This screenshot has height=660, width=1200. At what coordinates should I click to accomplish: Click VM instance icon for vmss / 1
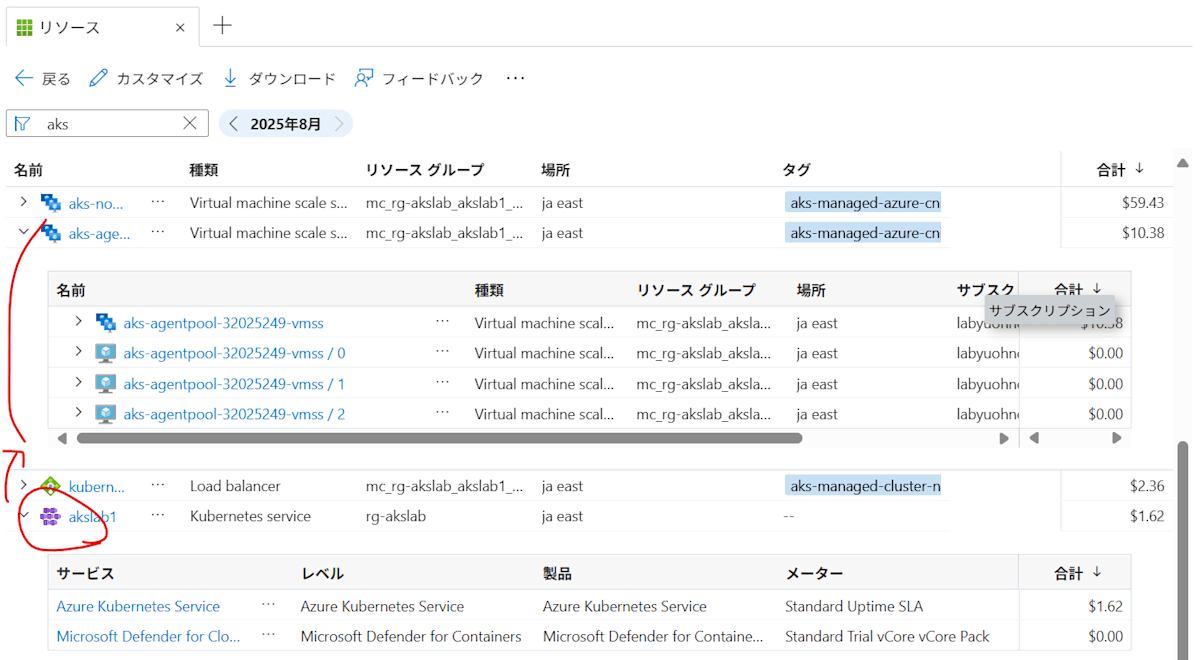105,383
